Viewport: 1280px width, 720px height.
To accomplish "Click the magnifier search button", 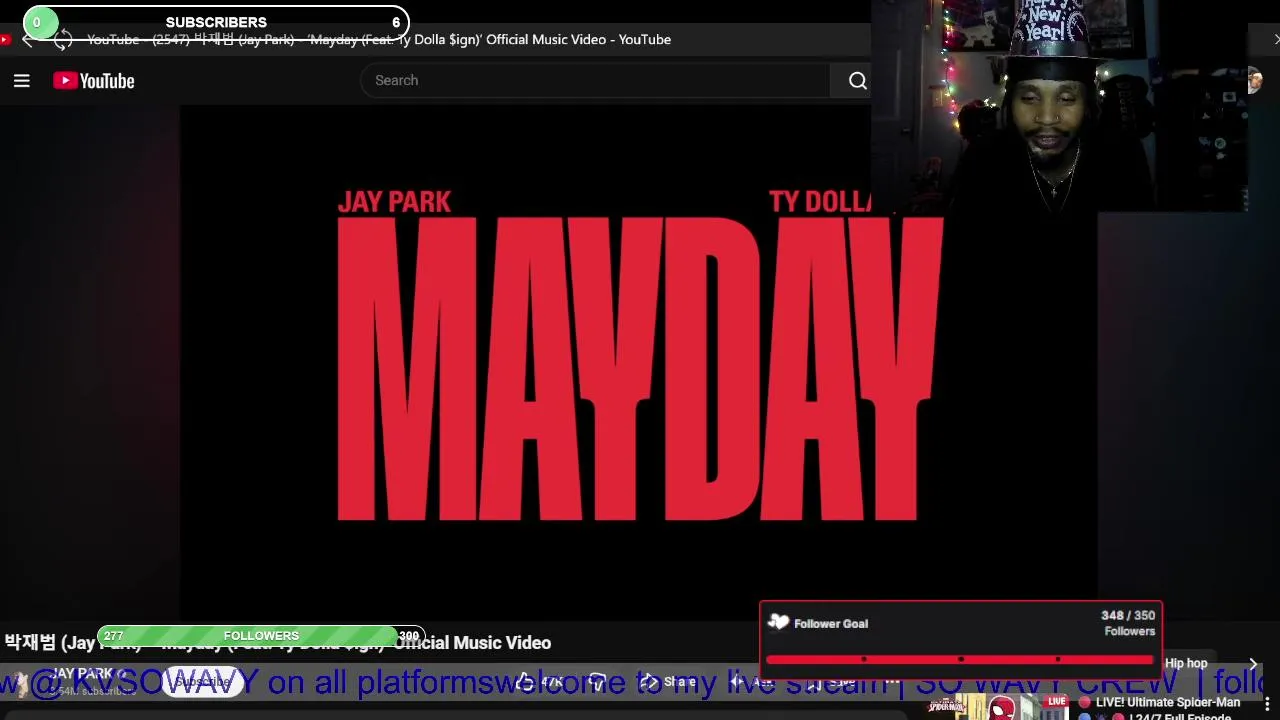I will click(857, 81).
